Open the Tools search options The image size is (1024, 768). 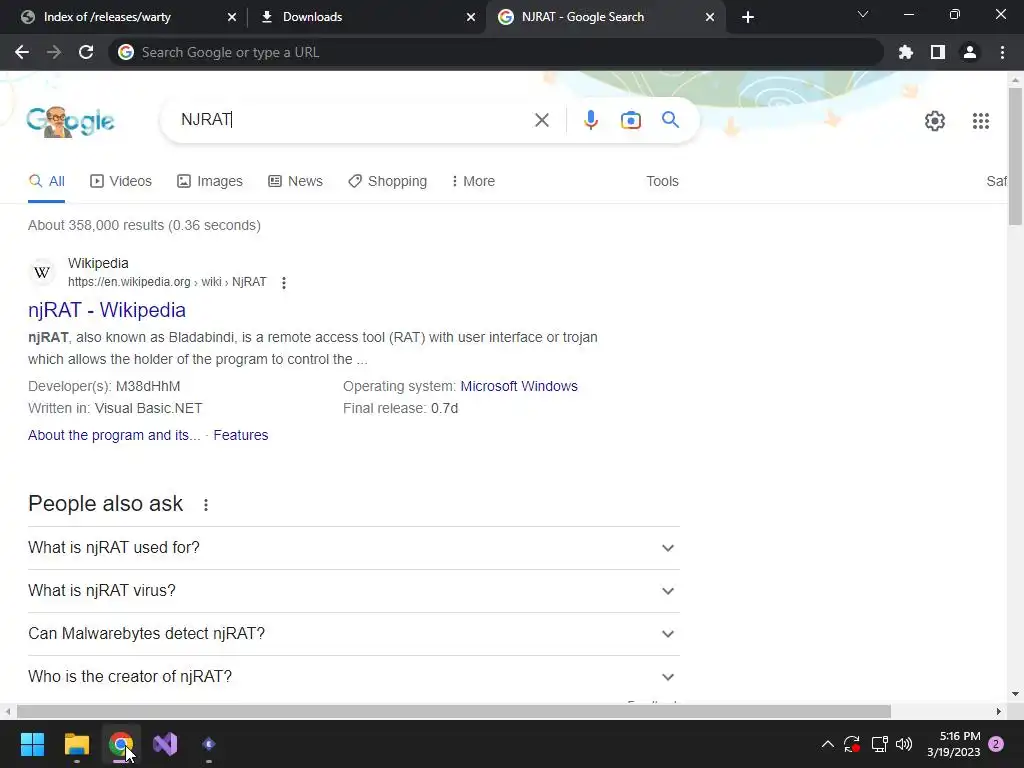coord(662,181)
